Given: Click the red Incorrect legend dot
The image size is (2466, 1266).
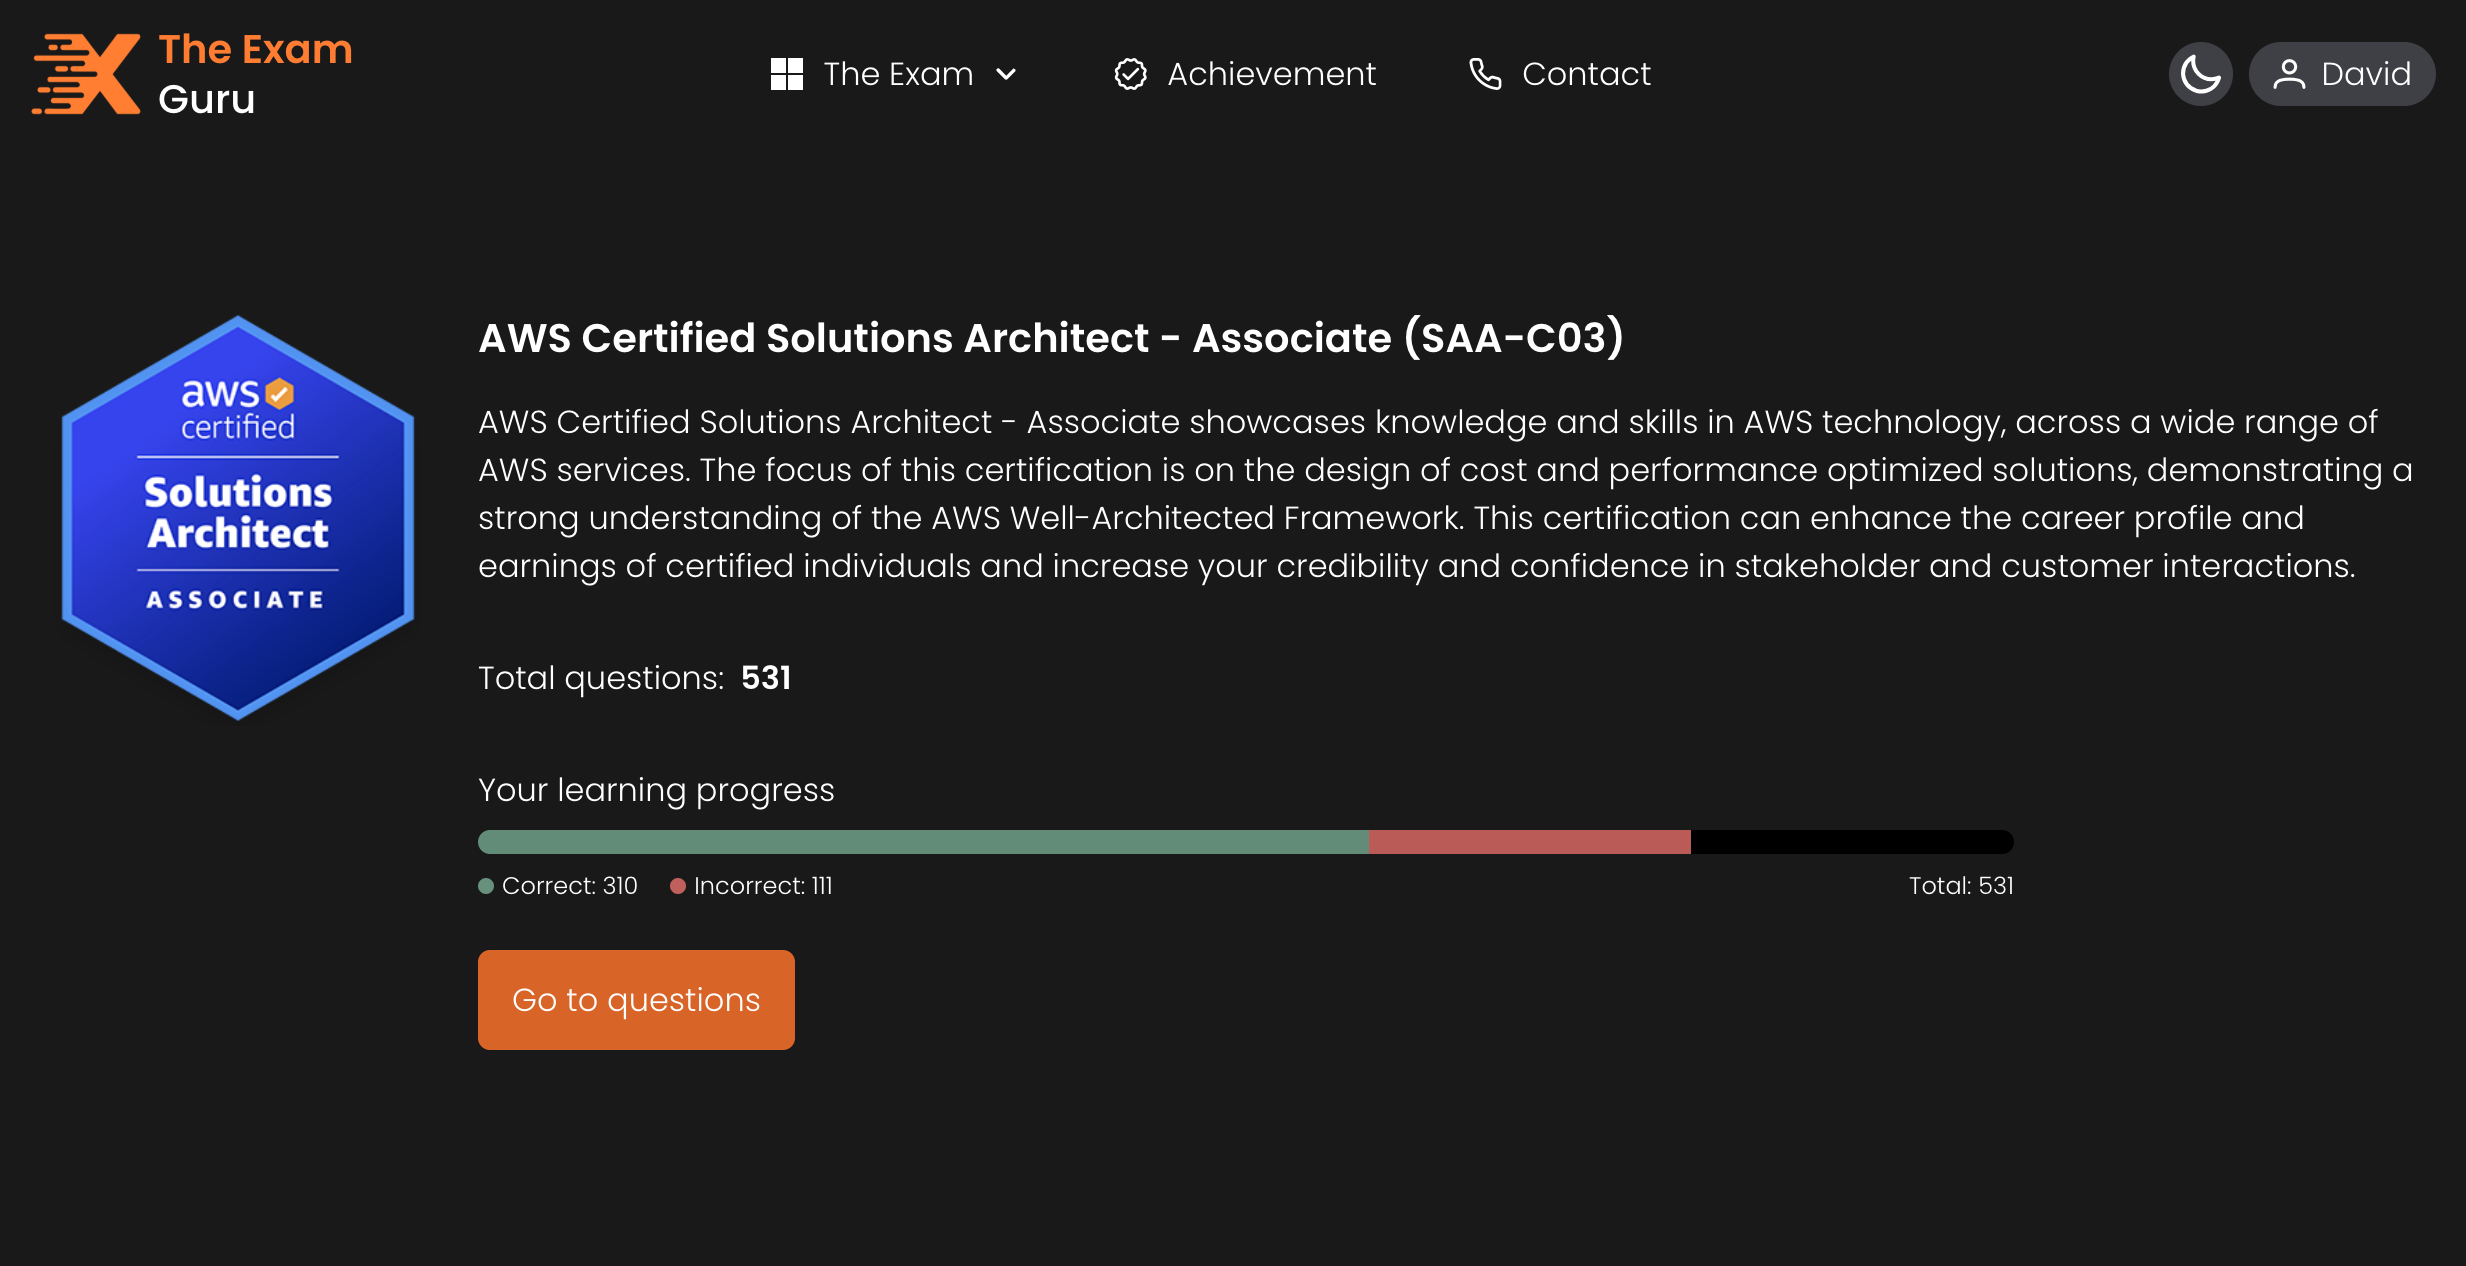Looking at the screenshot, I should pyautogui.click(x=678, y=886).
